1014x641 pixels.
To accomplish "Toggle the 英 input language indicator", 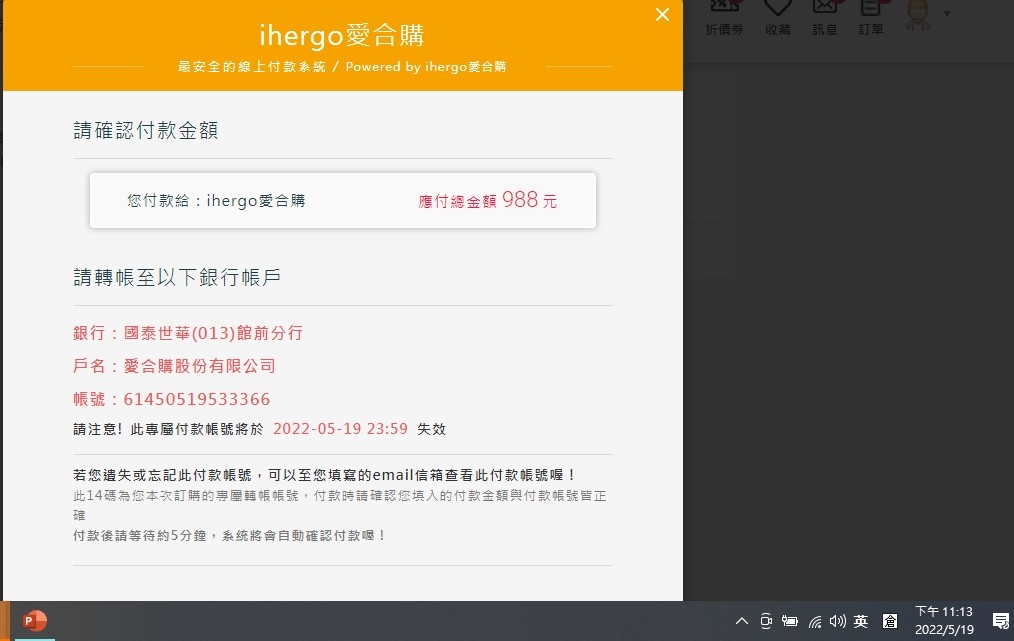I will point(861,621).
